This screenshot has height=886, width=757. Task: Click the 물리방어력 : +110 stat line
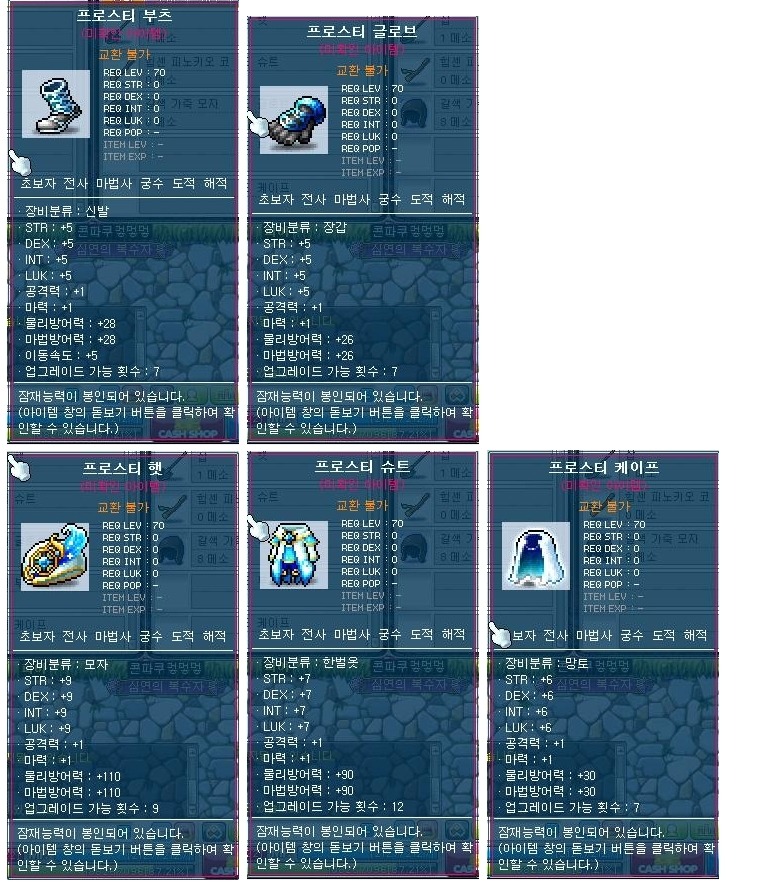pyautogui.click(x=69, y=776)
